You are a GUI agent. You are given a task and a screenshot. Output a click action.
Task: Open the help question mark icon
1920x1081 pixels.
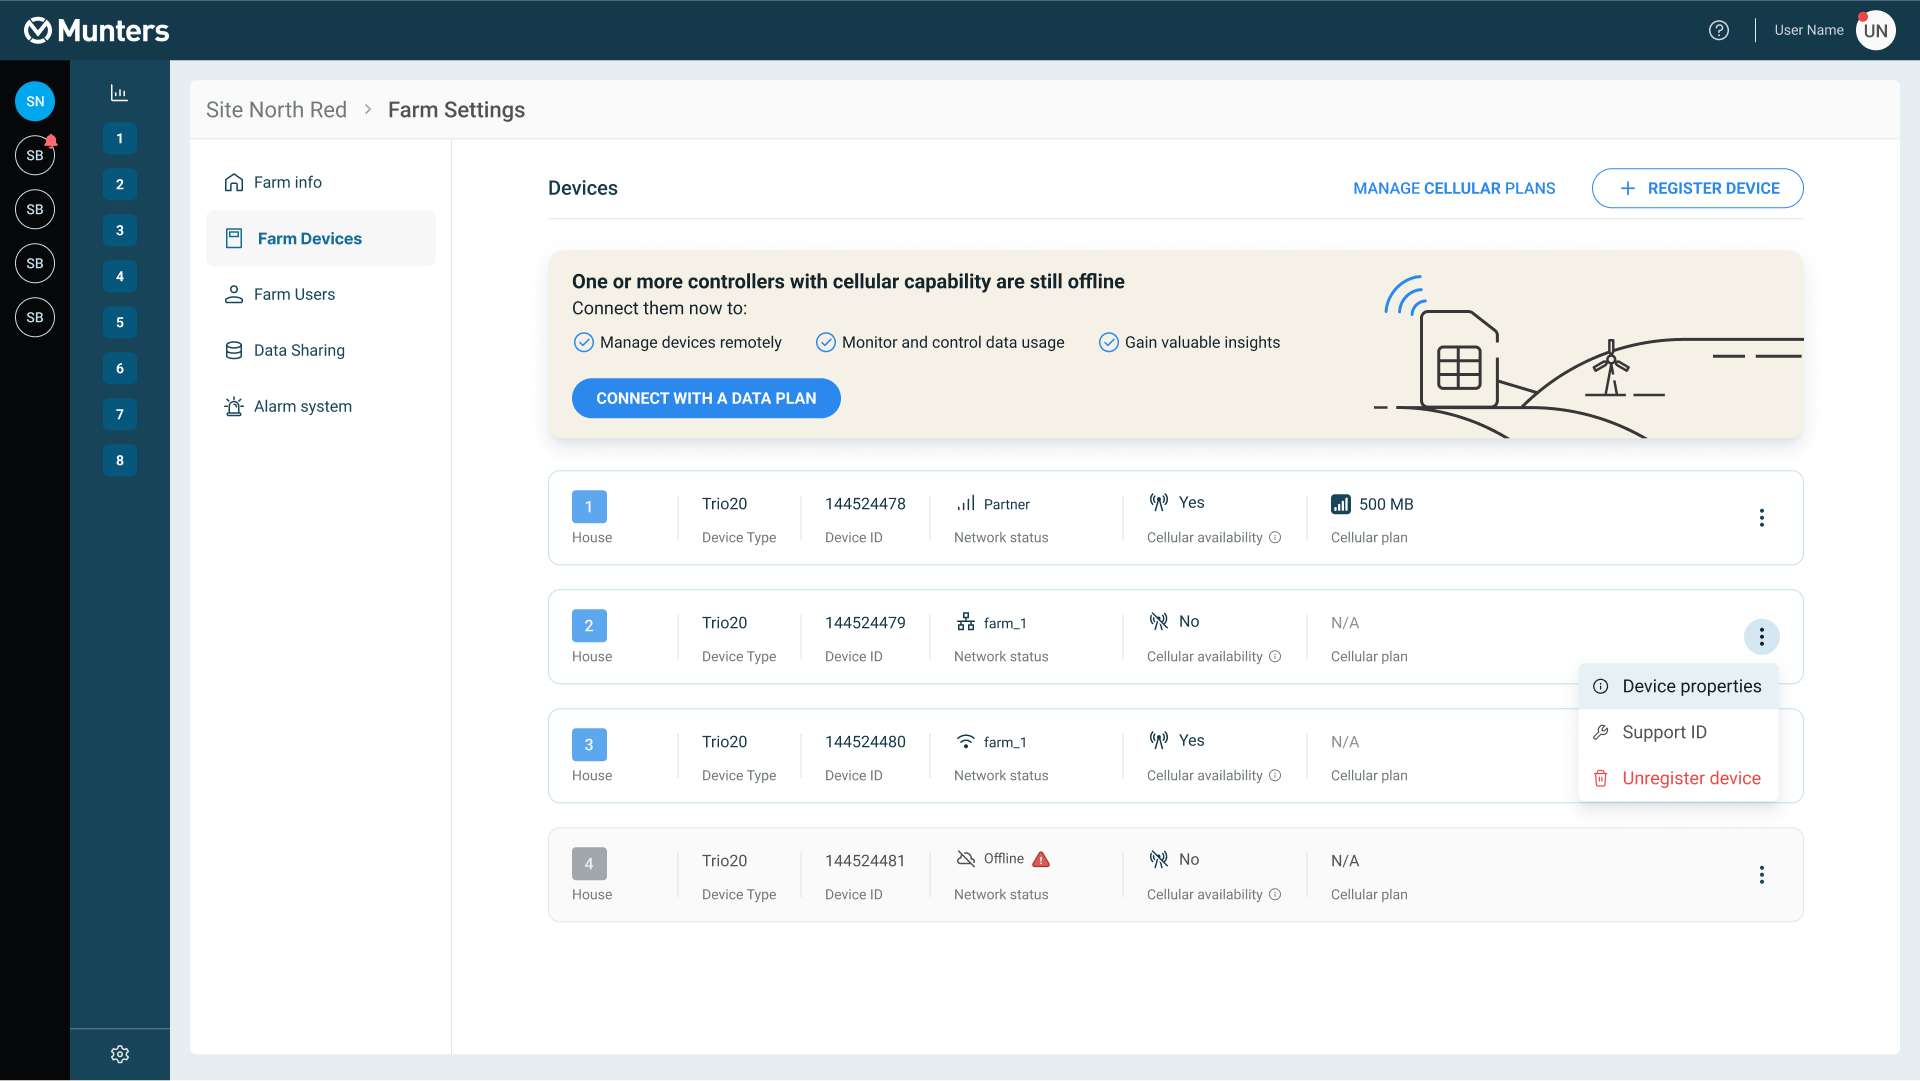pos(1718,30)
